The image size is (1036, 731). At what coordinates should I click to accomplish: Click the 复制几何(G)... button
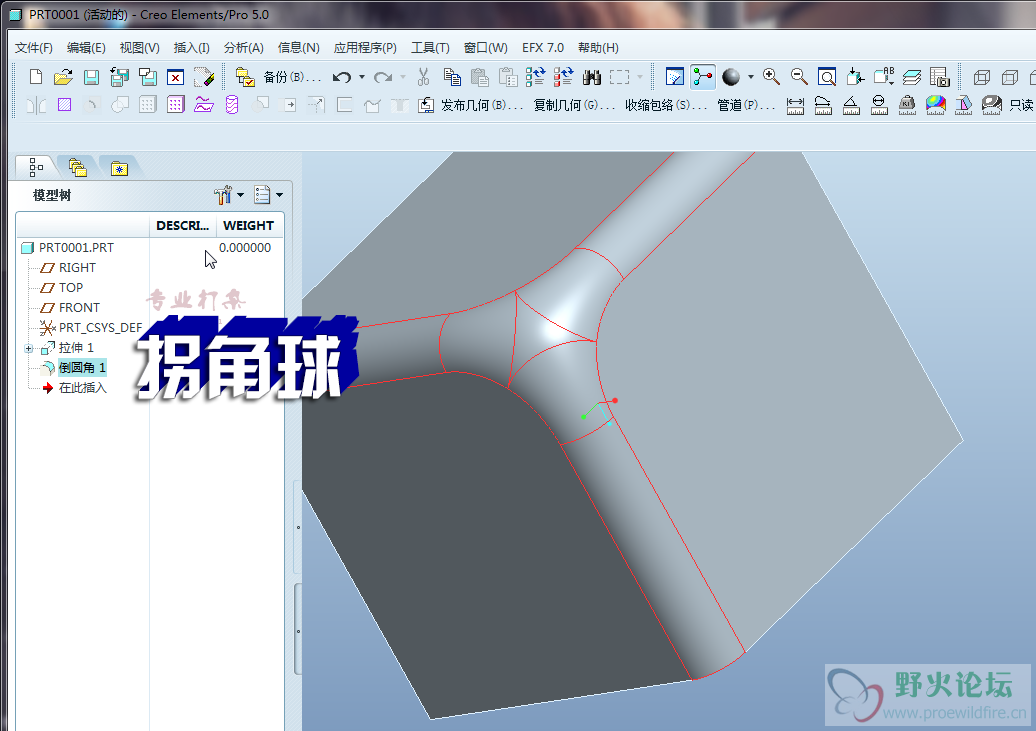pos(574,105)
